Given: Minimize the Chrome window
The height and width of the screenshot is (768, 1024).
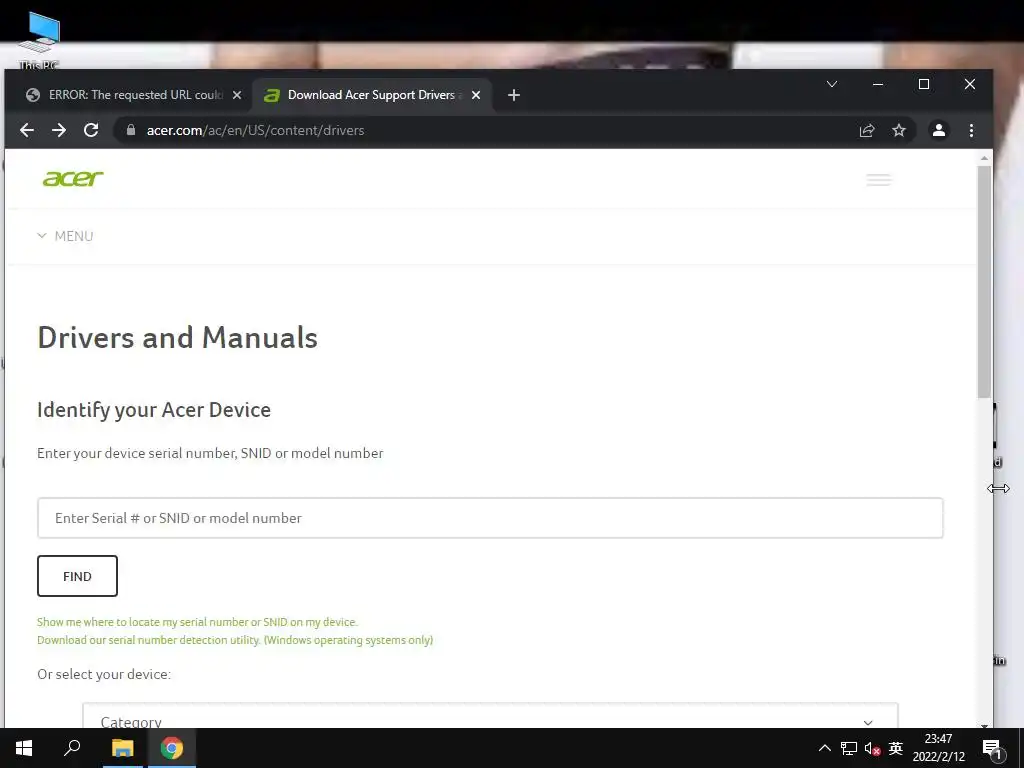Looking at the screenshot, I should [878, 84].
